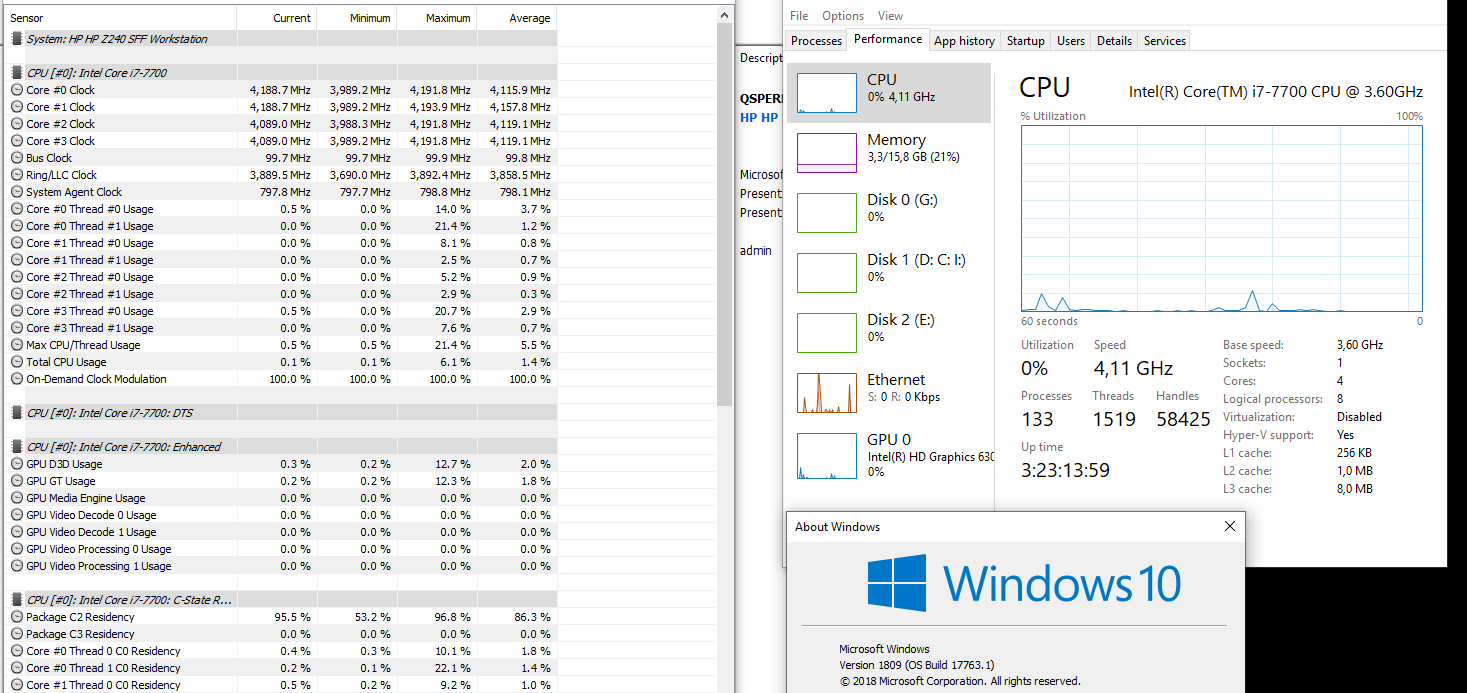Click the Handles count 58425
The image size is (1467, 693).
tap(1183, 419)
